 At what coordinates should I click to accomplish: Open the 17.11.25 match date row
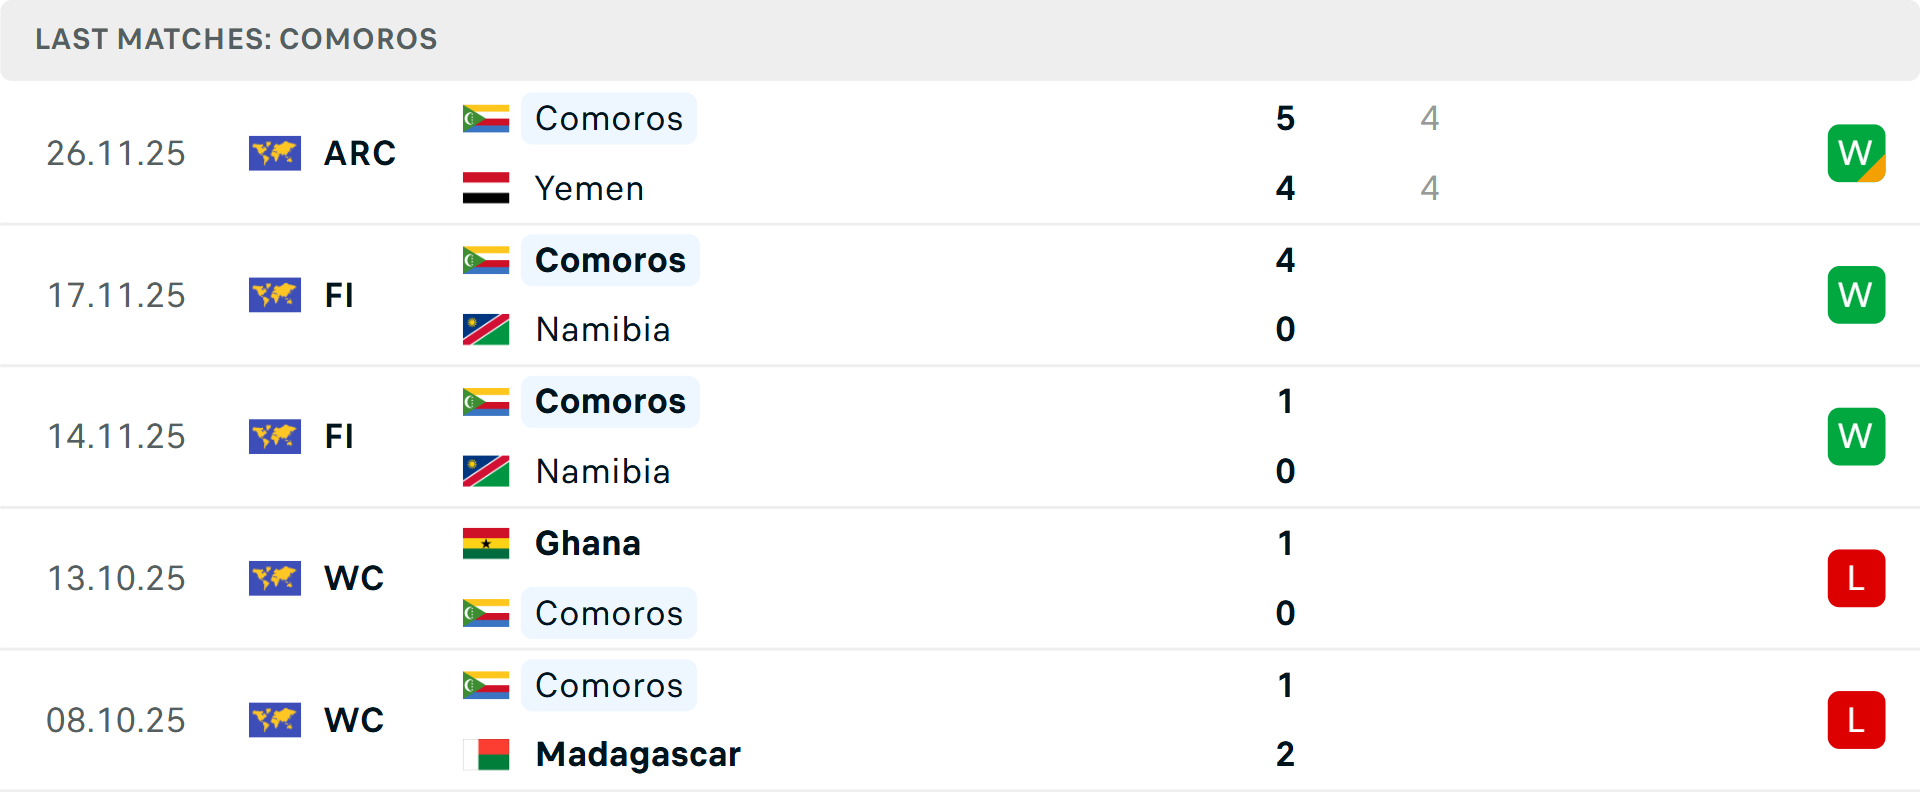(x=116, y=295)
